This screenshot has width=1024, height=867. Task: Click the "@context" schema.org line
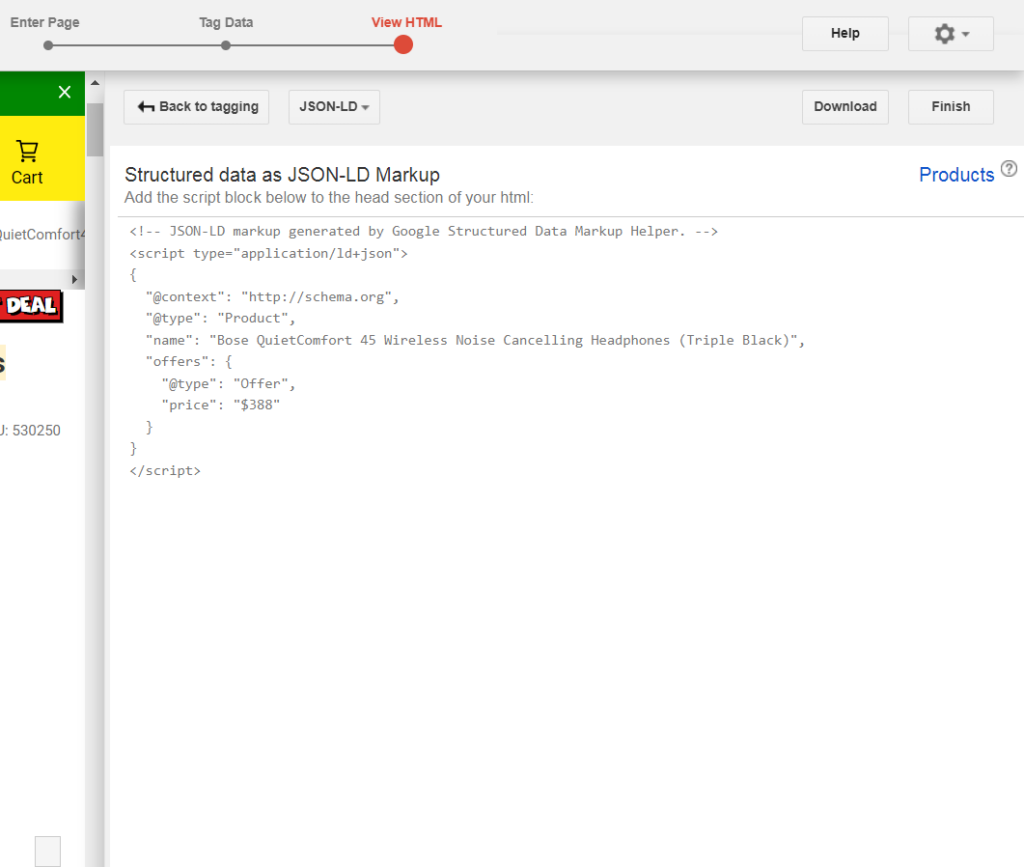pyautogui.click(x=272, y=297)
